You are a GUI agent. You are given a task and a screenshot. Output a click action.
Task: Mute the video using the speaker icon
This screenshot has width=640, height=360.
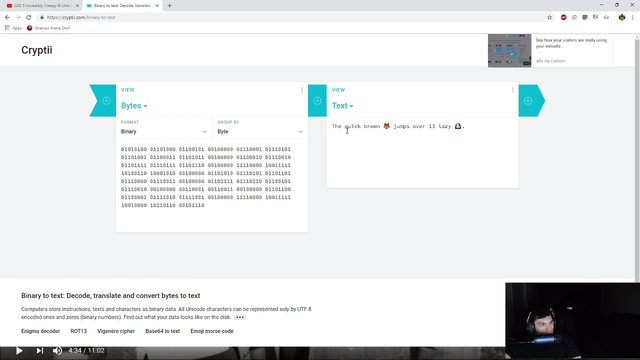coord(58,351)
